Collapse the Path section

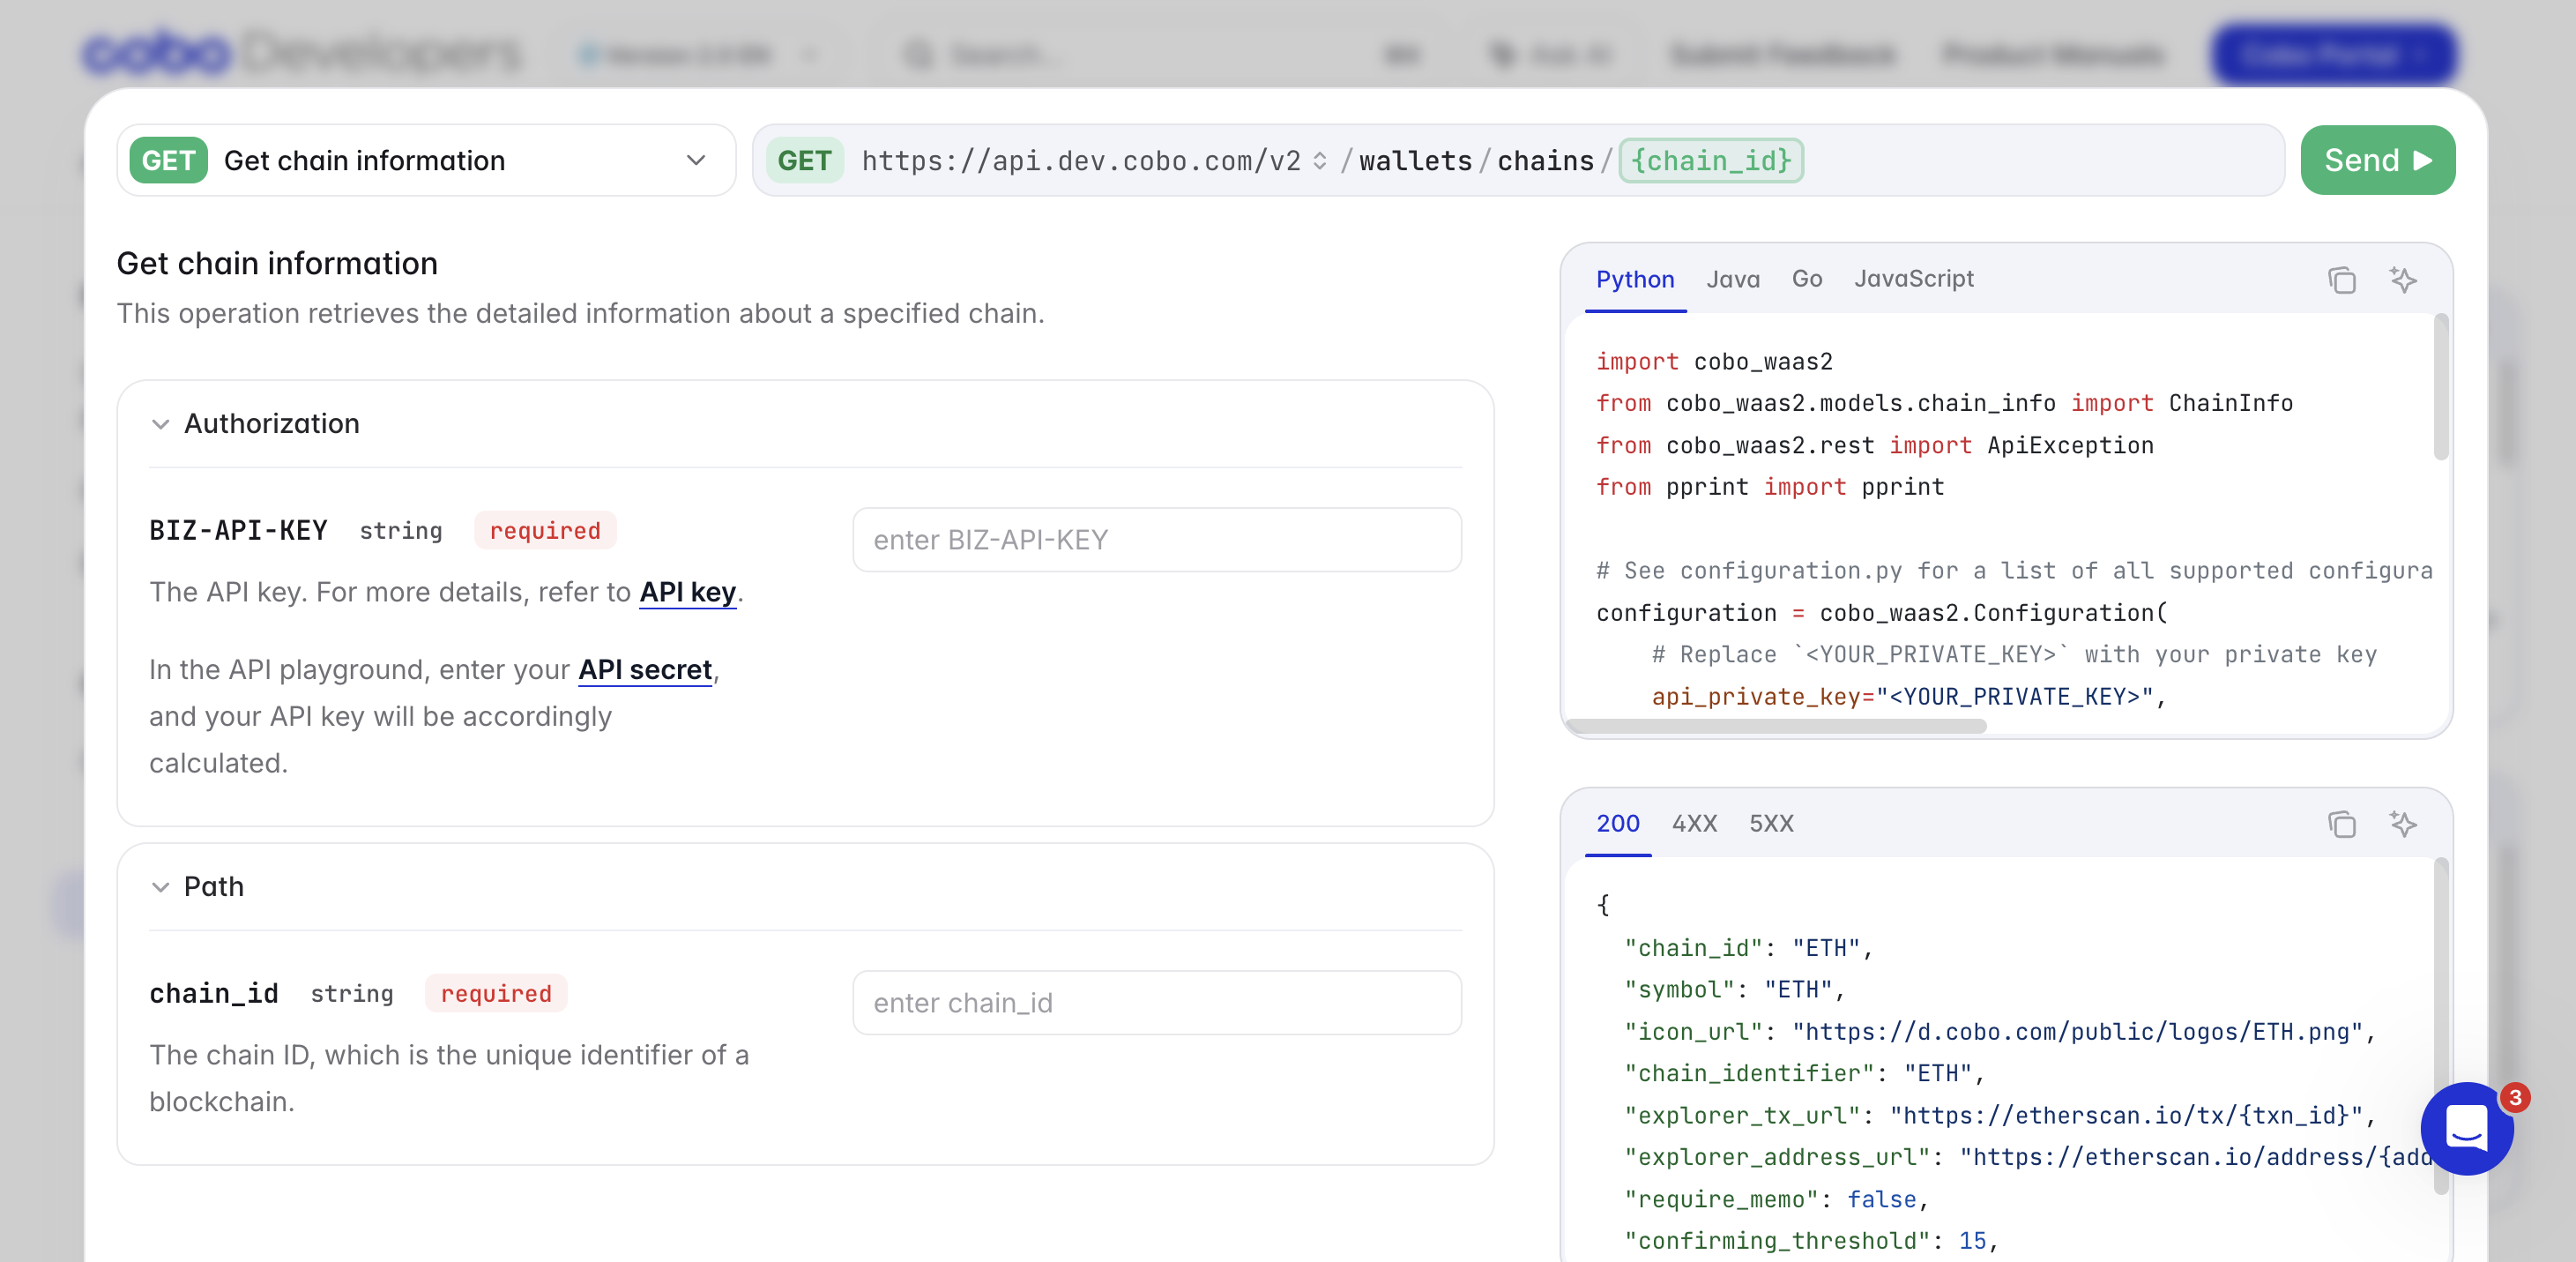tap(161, 887)
